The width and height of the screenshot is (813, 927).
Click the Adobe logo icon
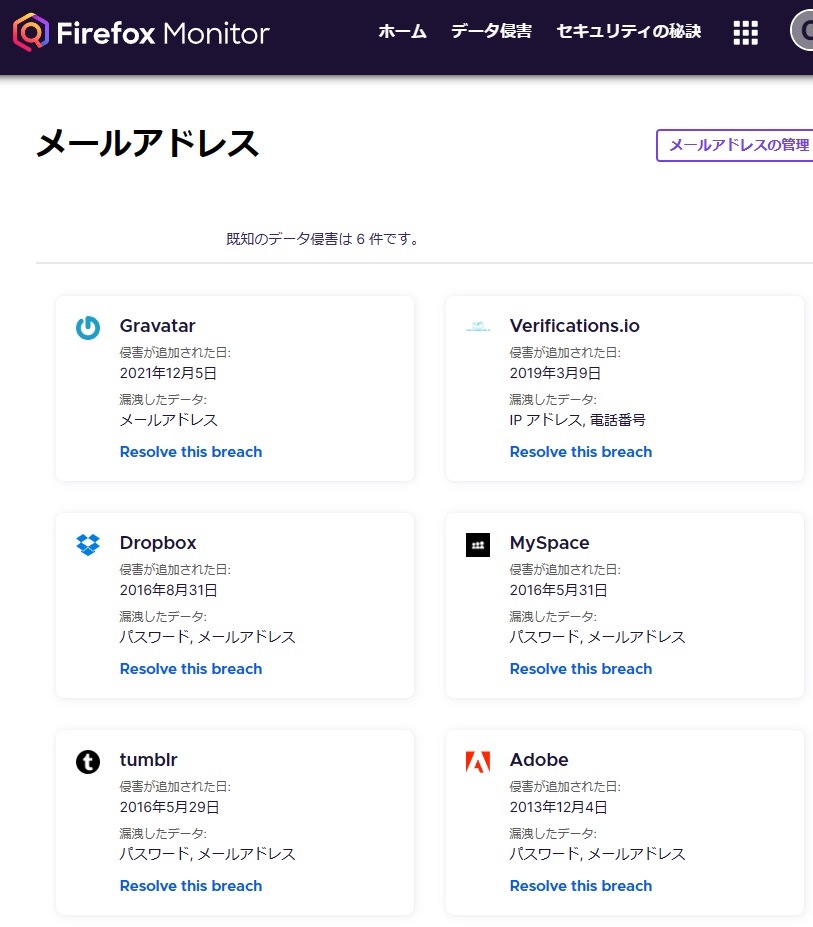tap(478, 760)
